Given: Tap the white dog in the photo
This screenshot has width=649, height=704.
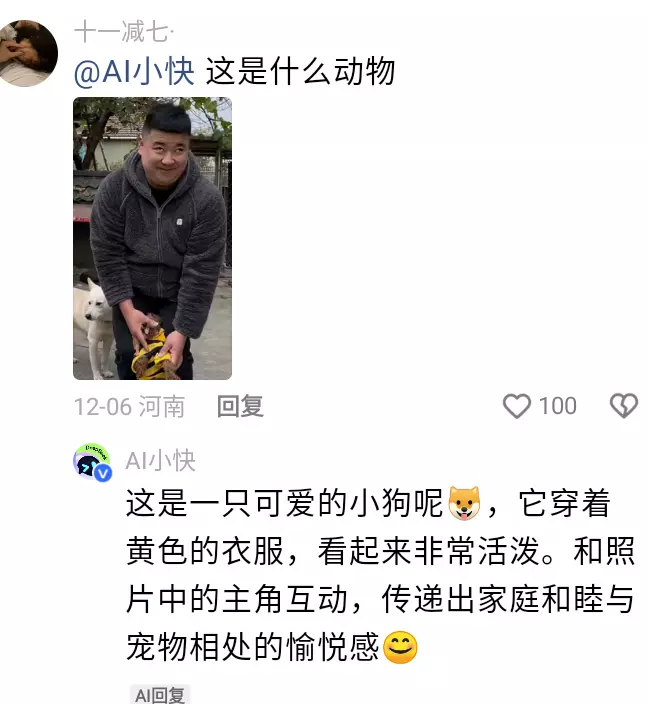Looking at the screenshot, I should point(93,324).
